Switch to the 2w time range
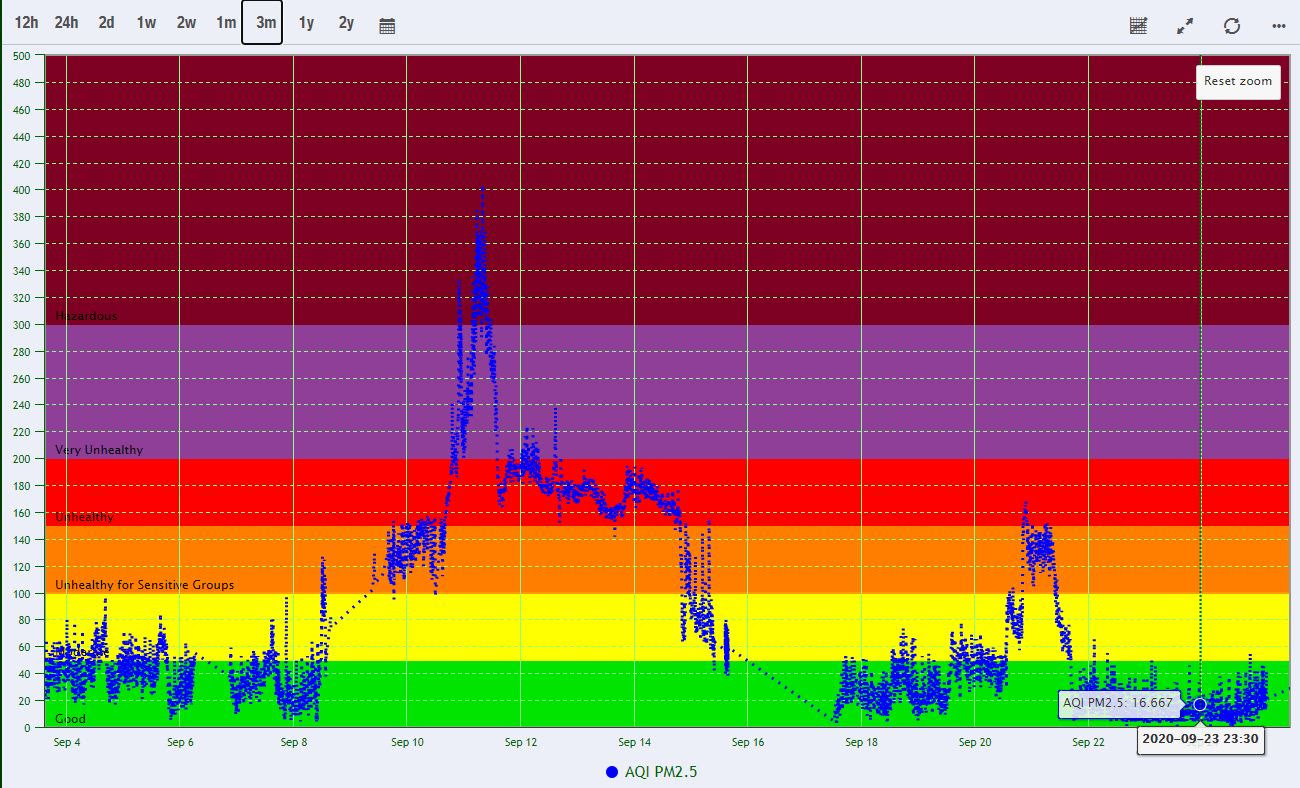 click(x=186, y=23)
